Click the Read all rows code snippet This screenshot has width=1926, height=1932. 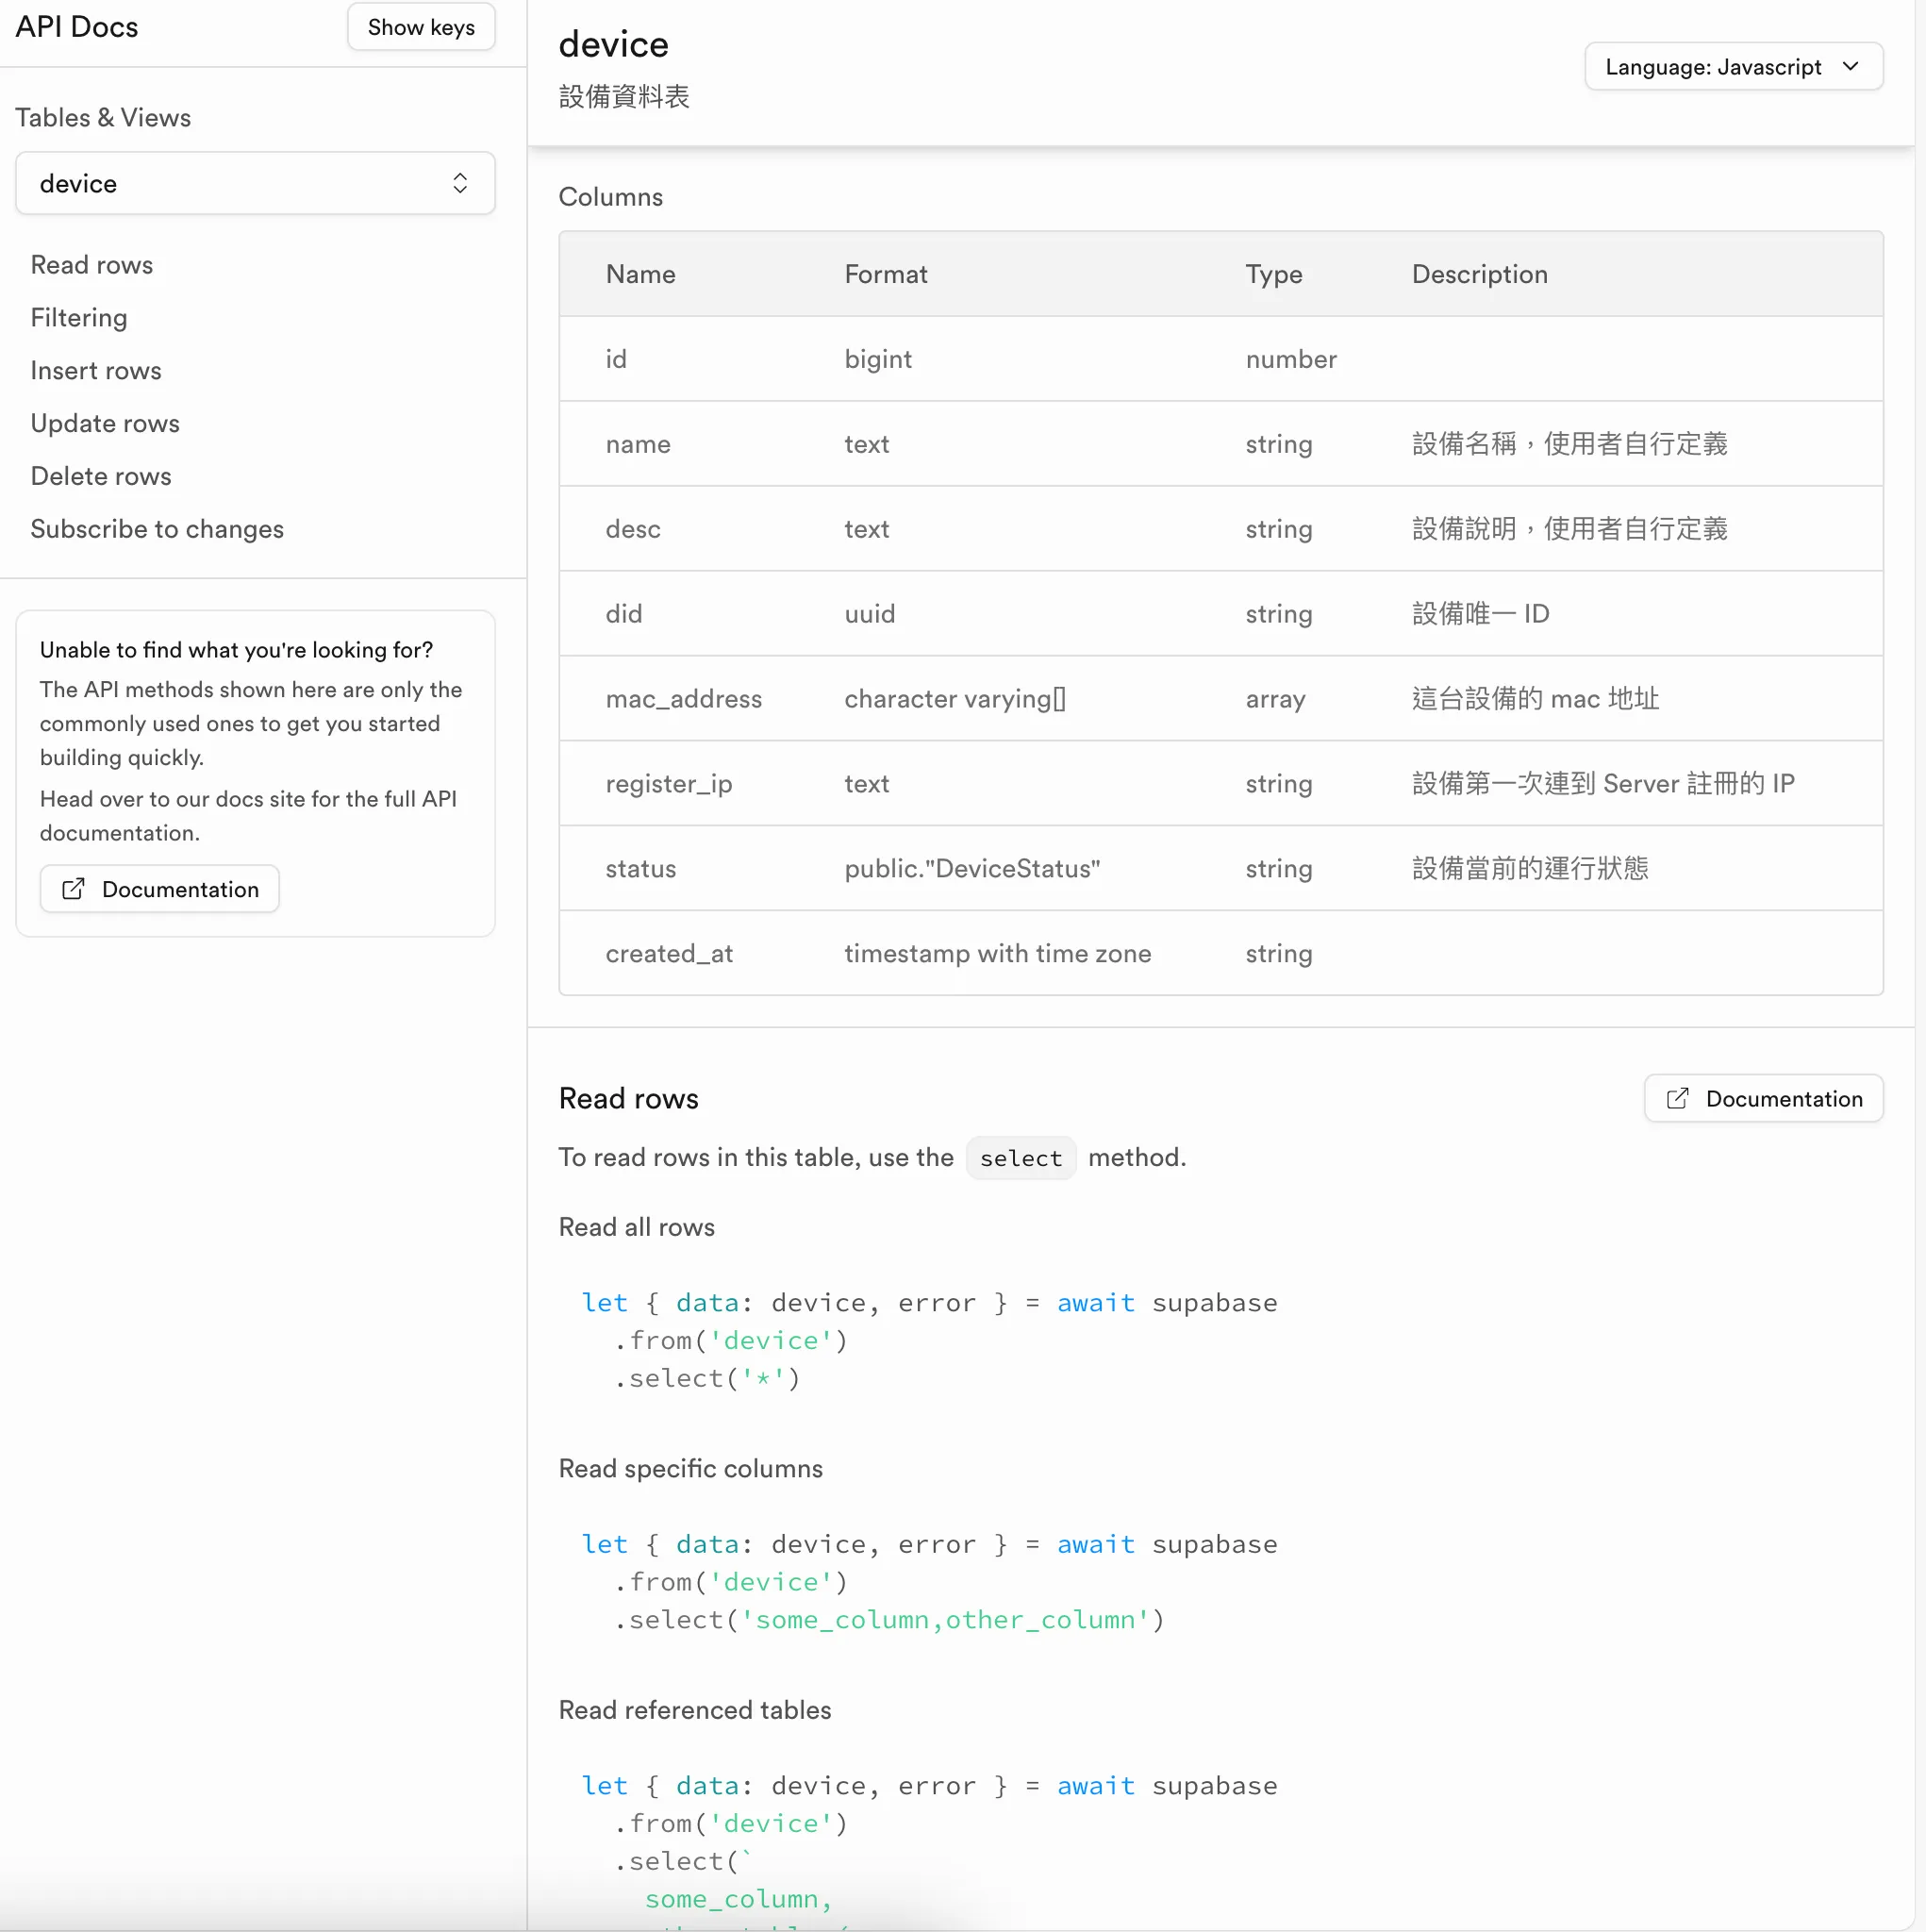(x=928, y=1340)
